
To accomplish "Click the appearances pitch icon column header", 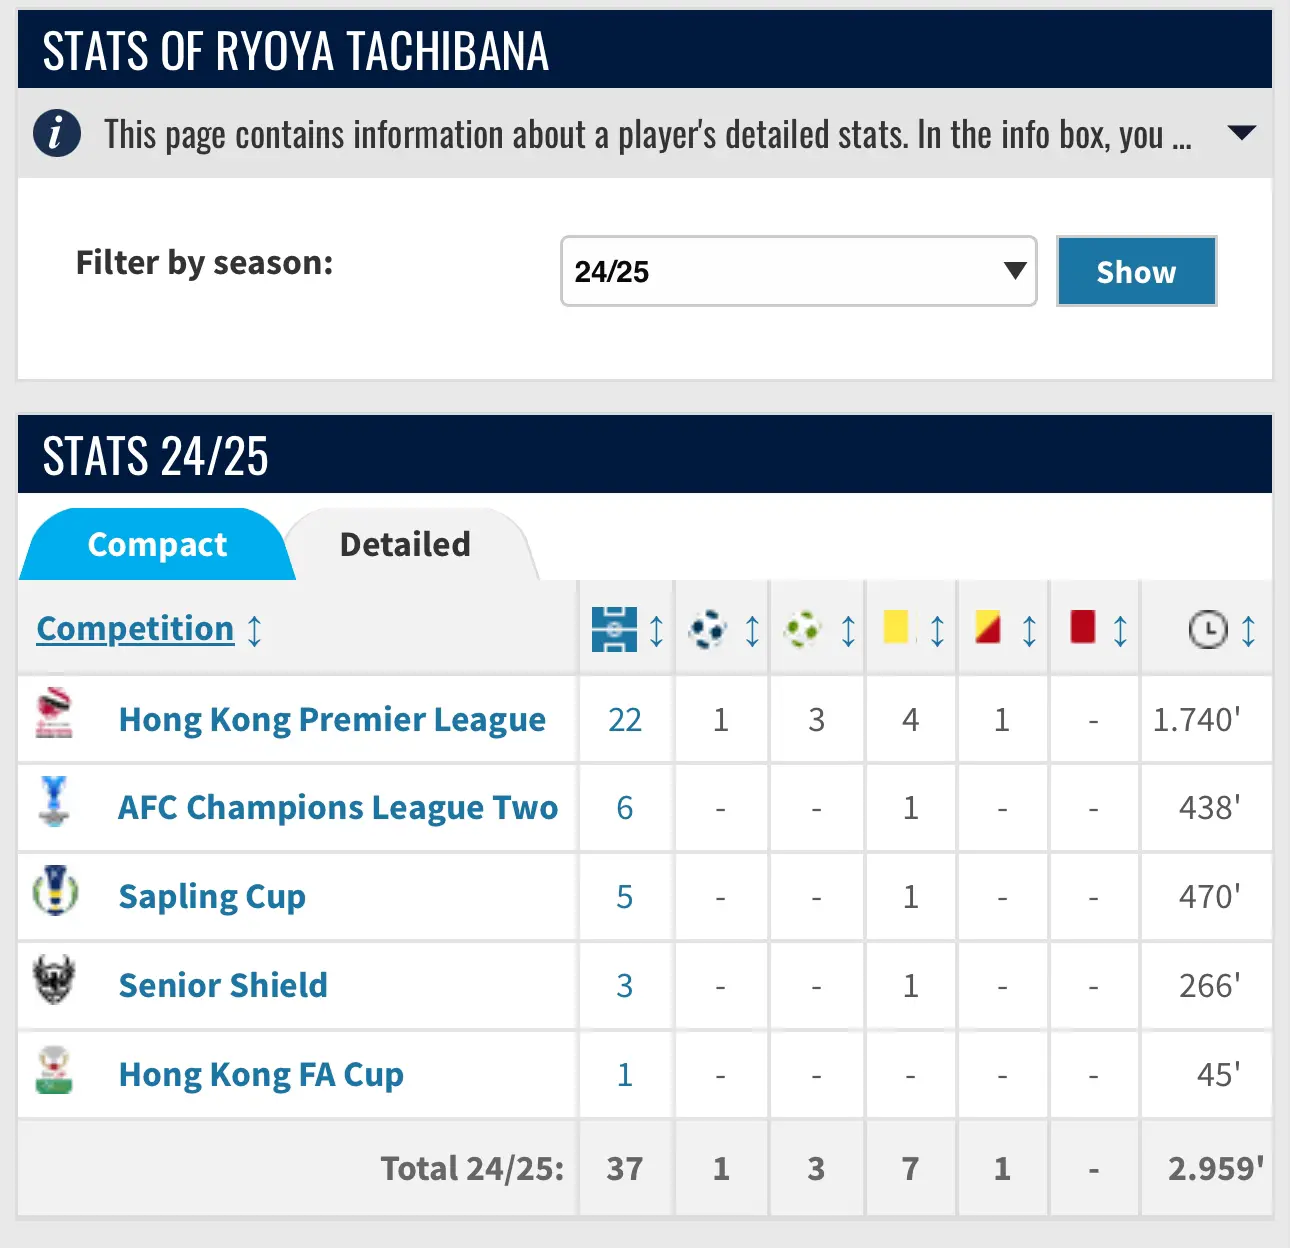I will click(x=614, y=629).
